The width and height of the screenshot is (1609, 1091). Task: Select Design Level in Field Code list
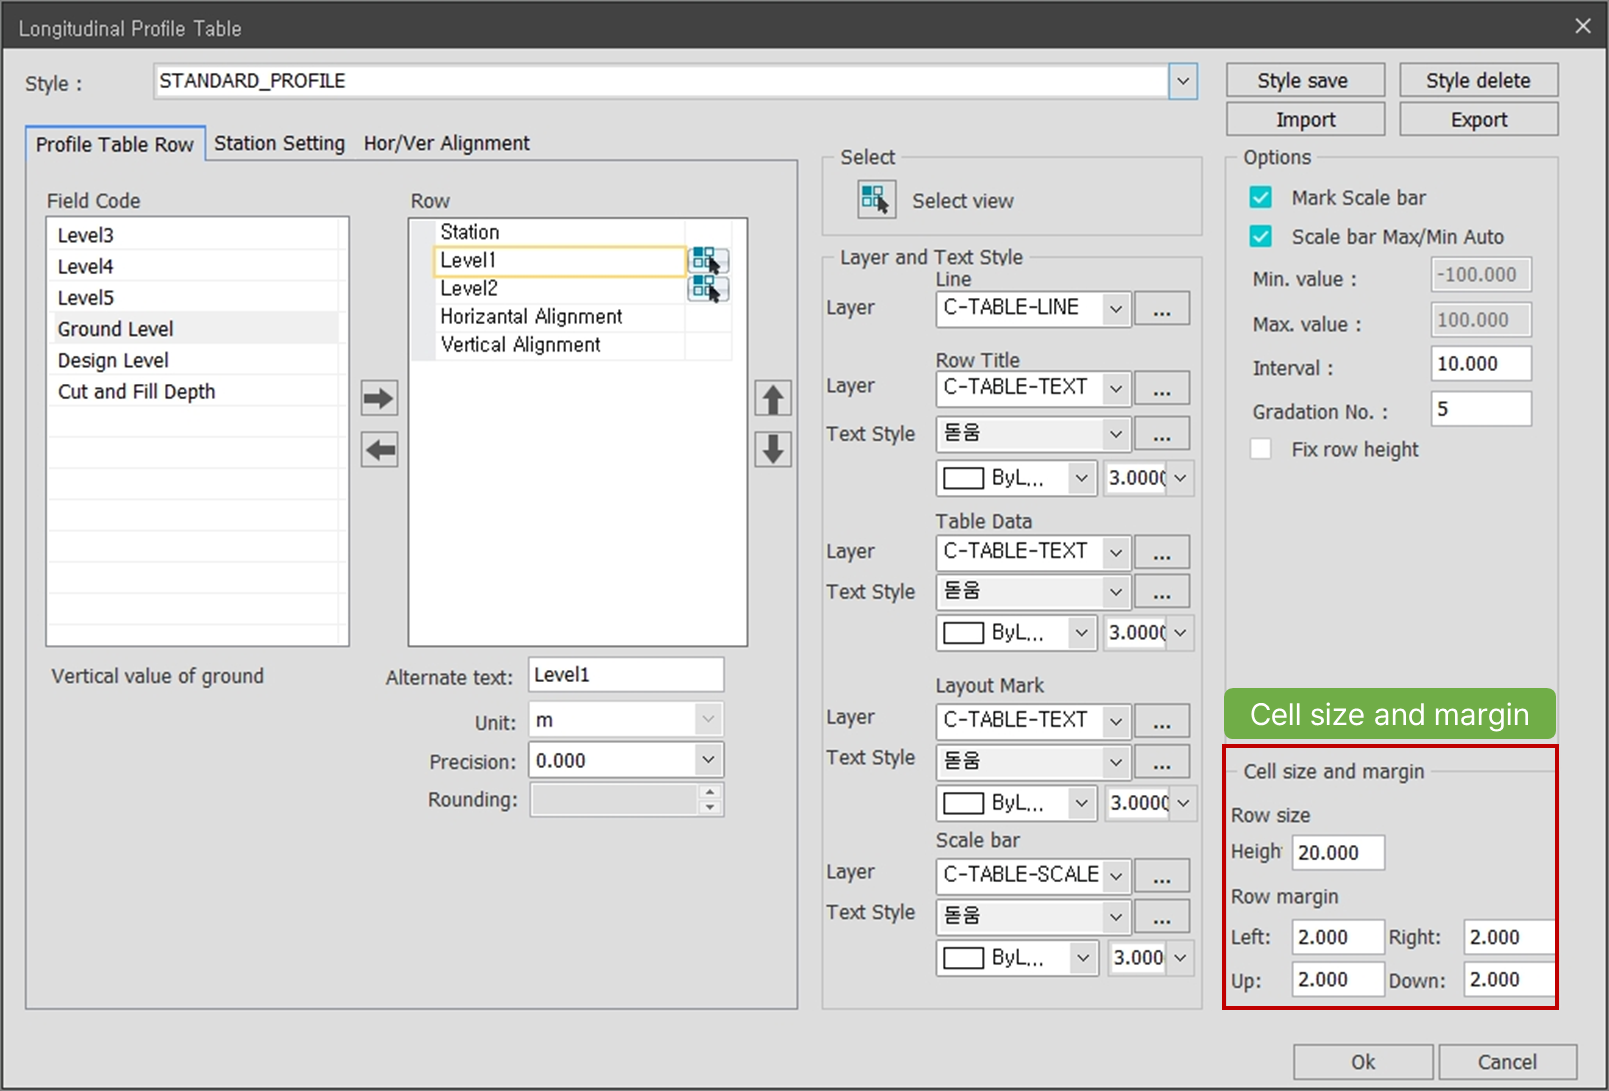(193, 360)
